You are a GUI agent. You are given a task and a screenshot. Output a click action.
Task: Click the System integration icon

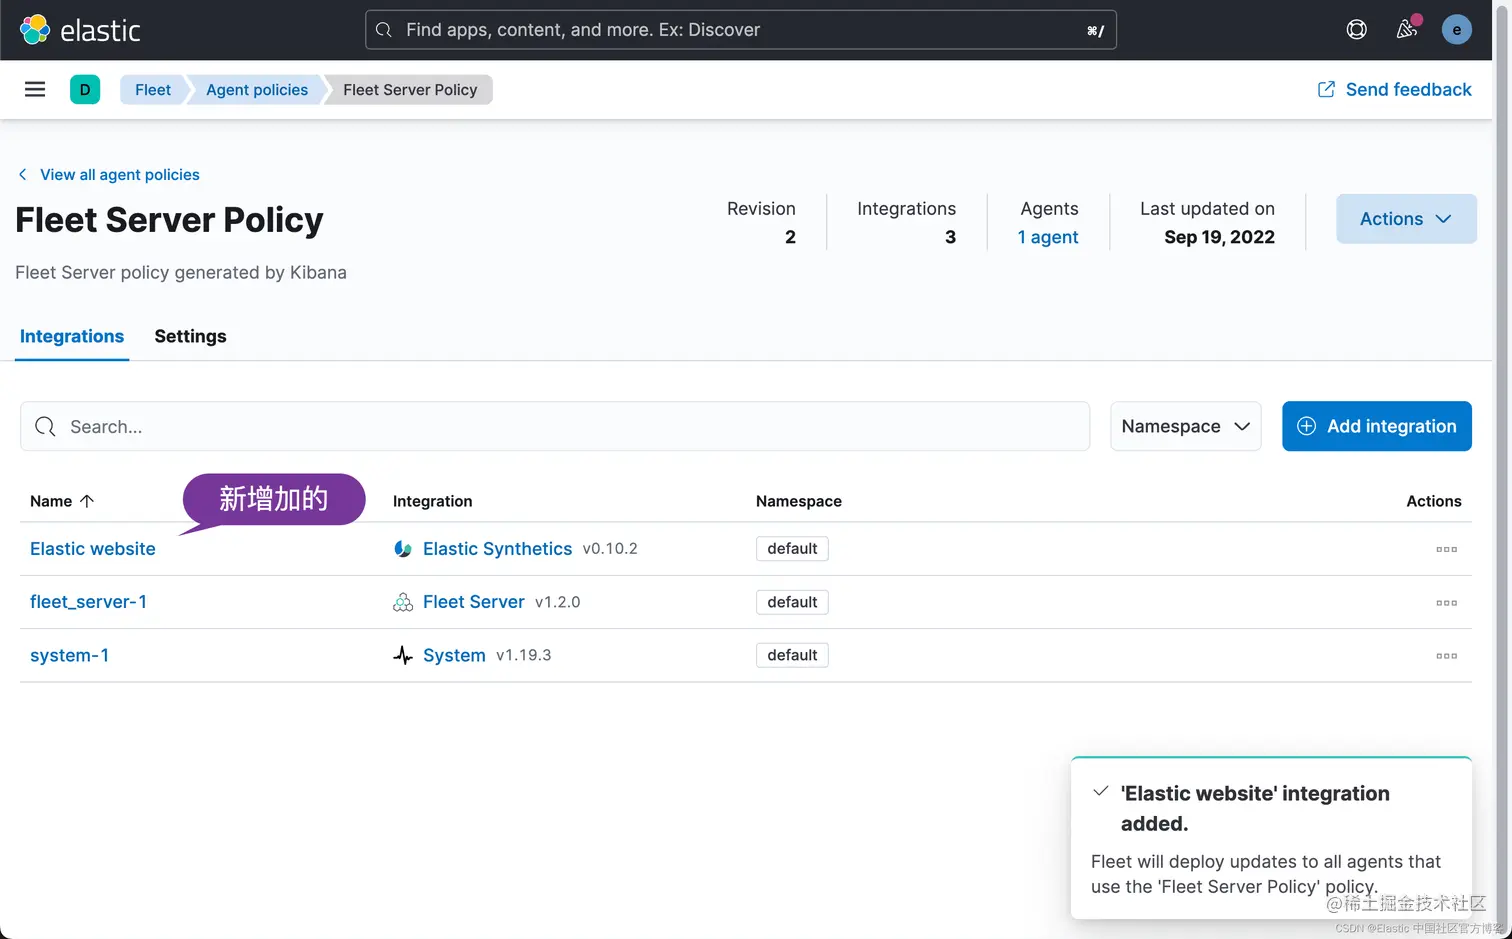403,655
